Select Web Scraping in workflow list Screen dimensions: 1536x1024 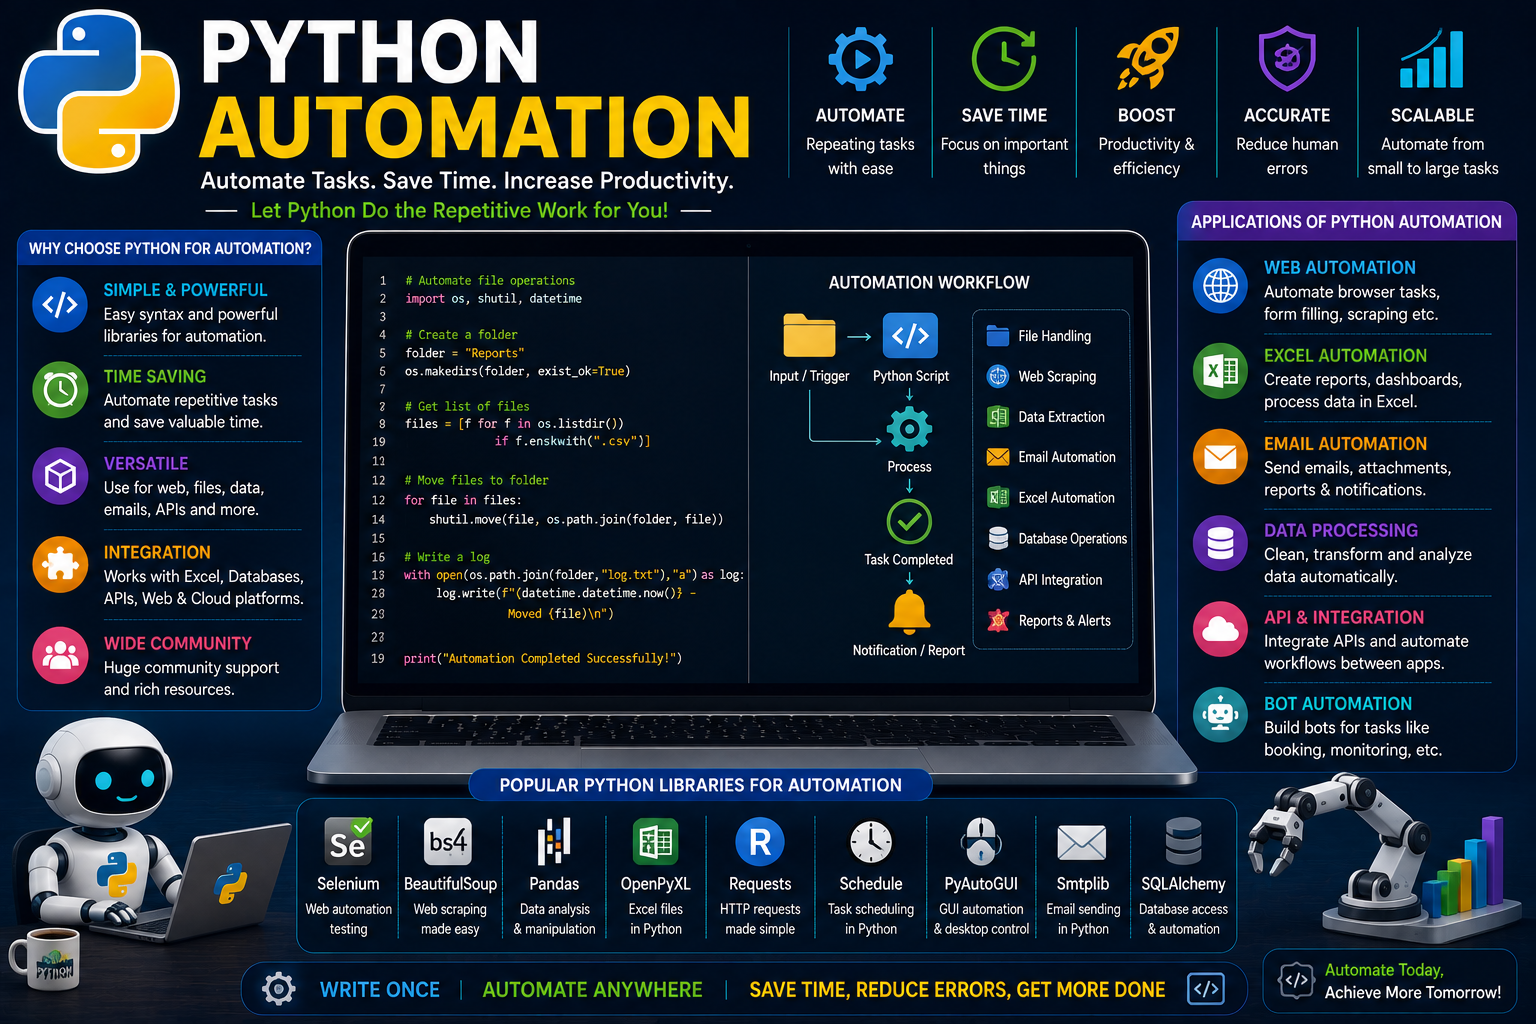1041,376
